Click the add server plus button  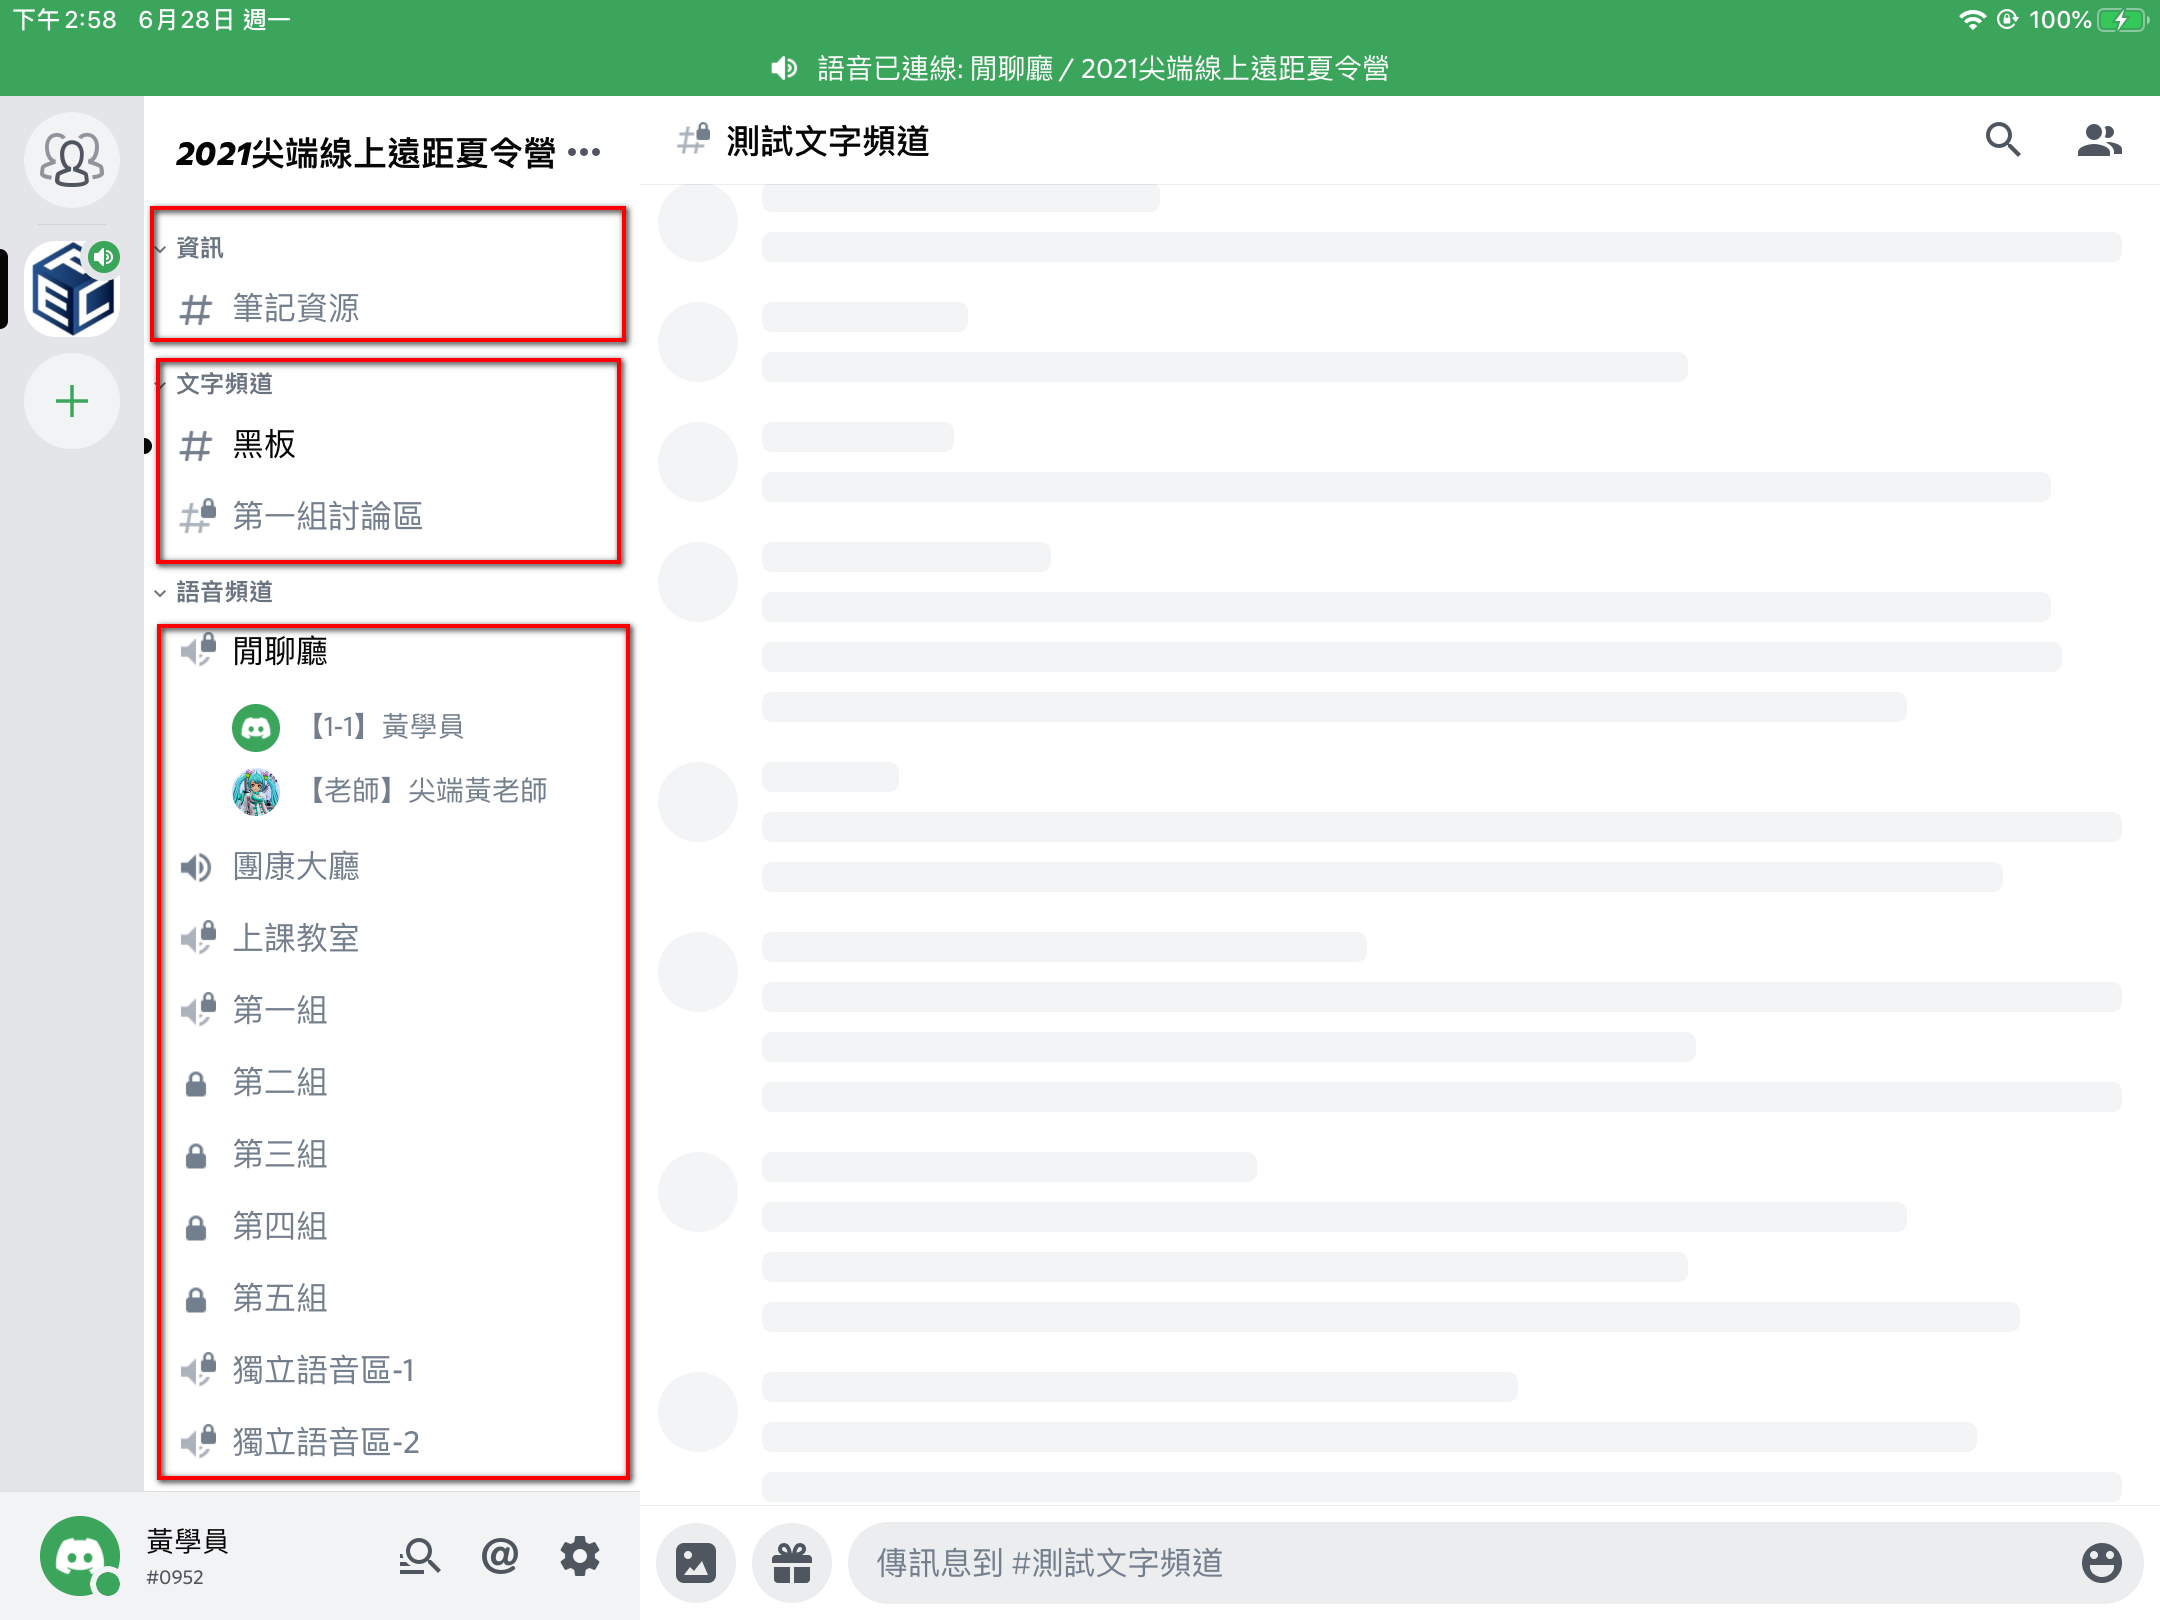[72, 402]
